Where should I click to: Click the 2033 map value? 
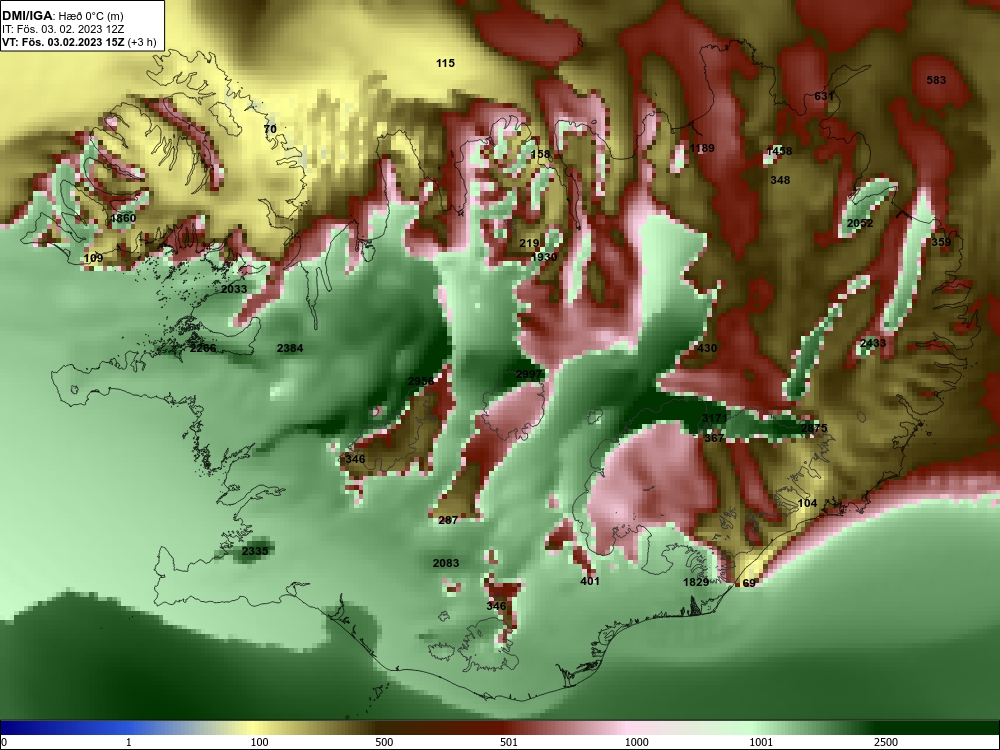(x=234, y=289)
